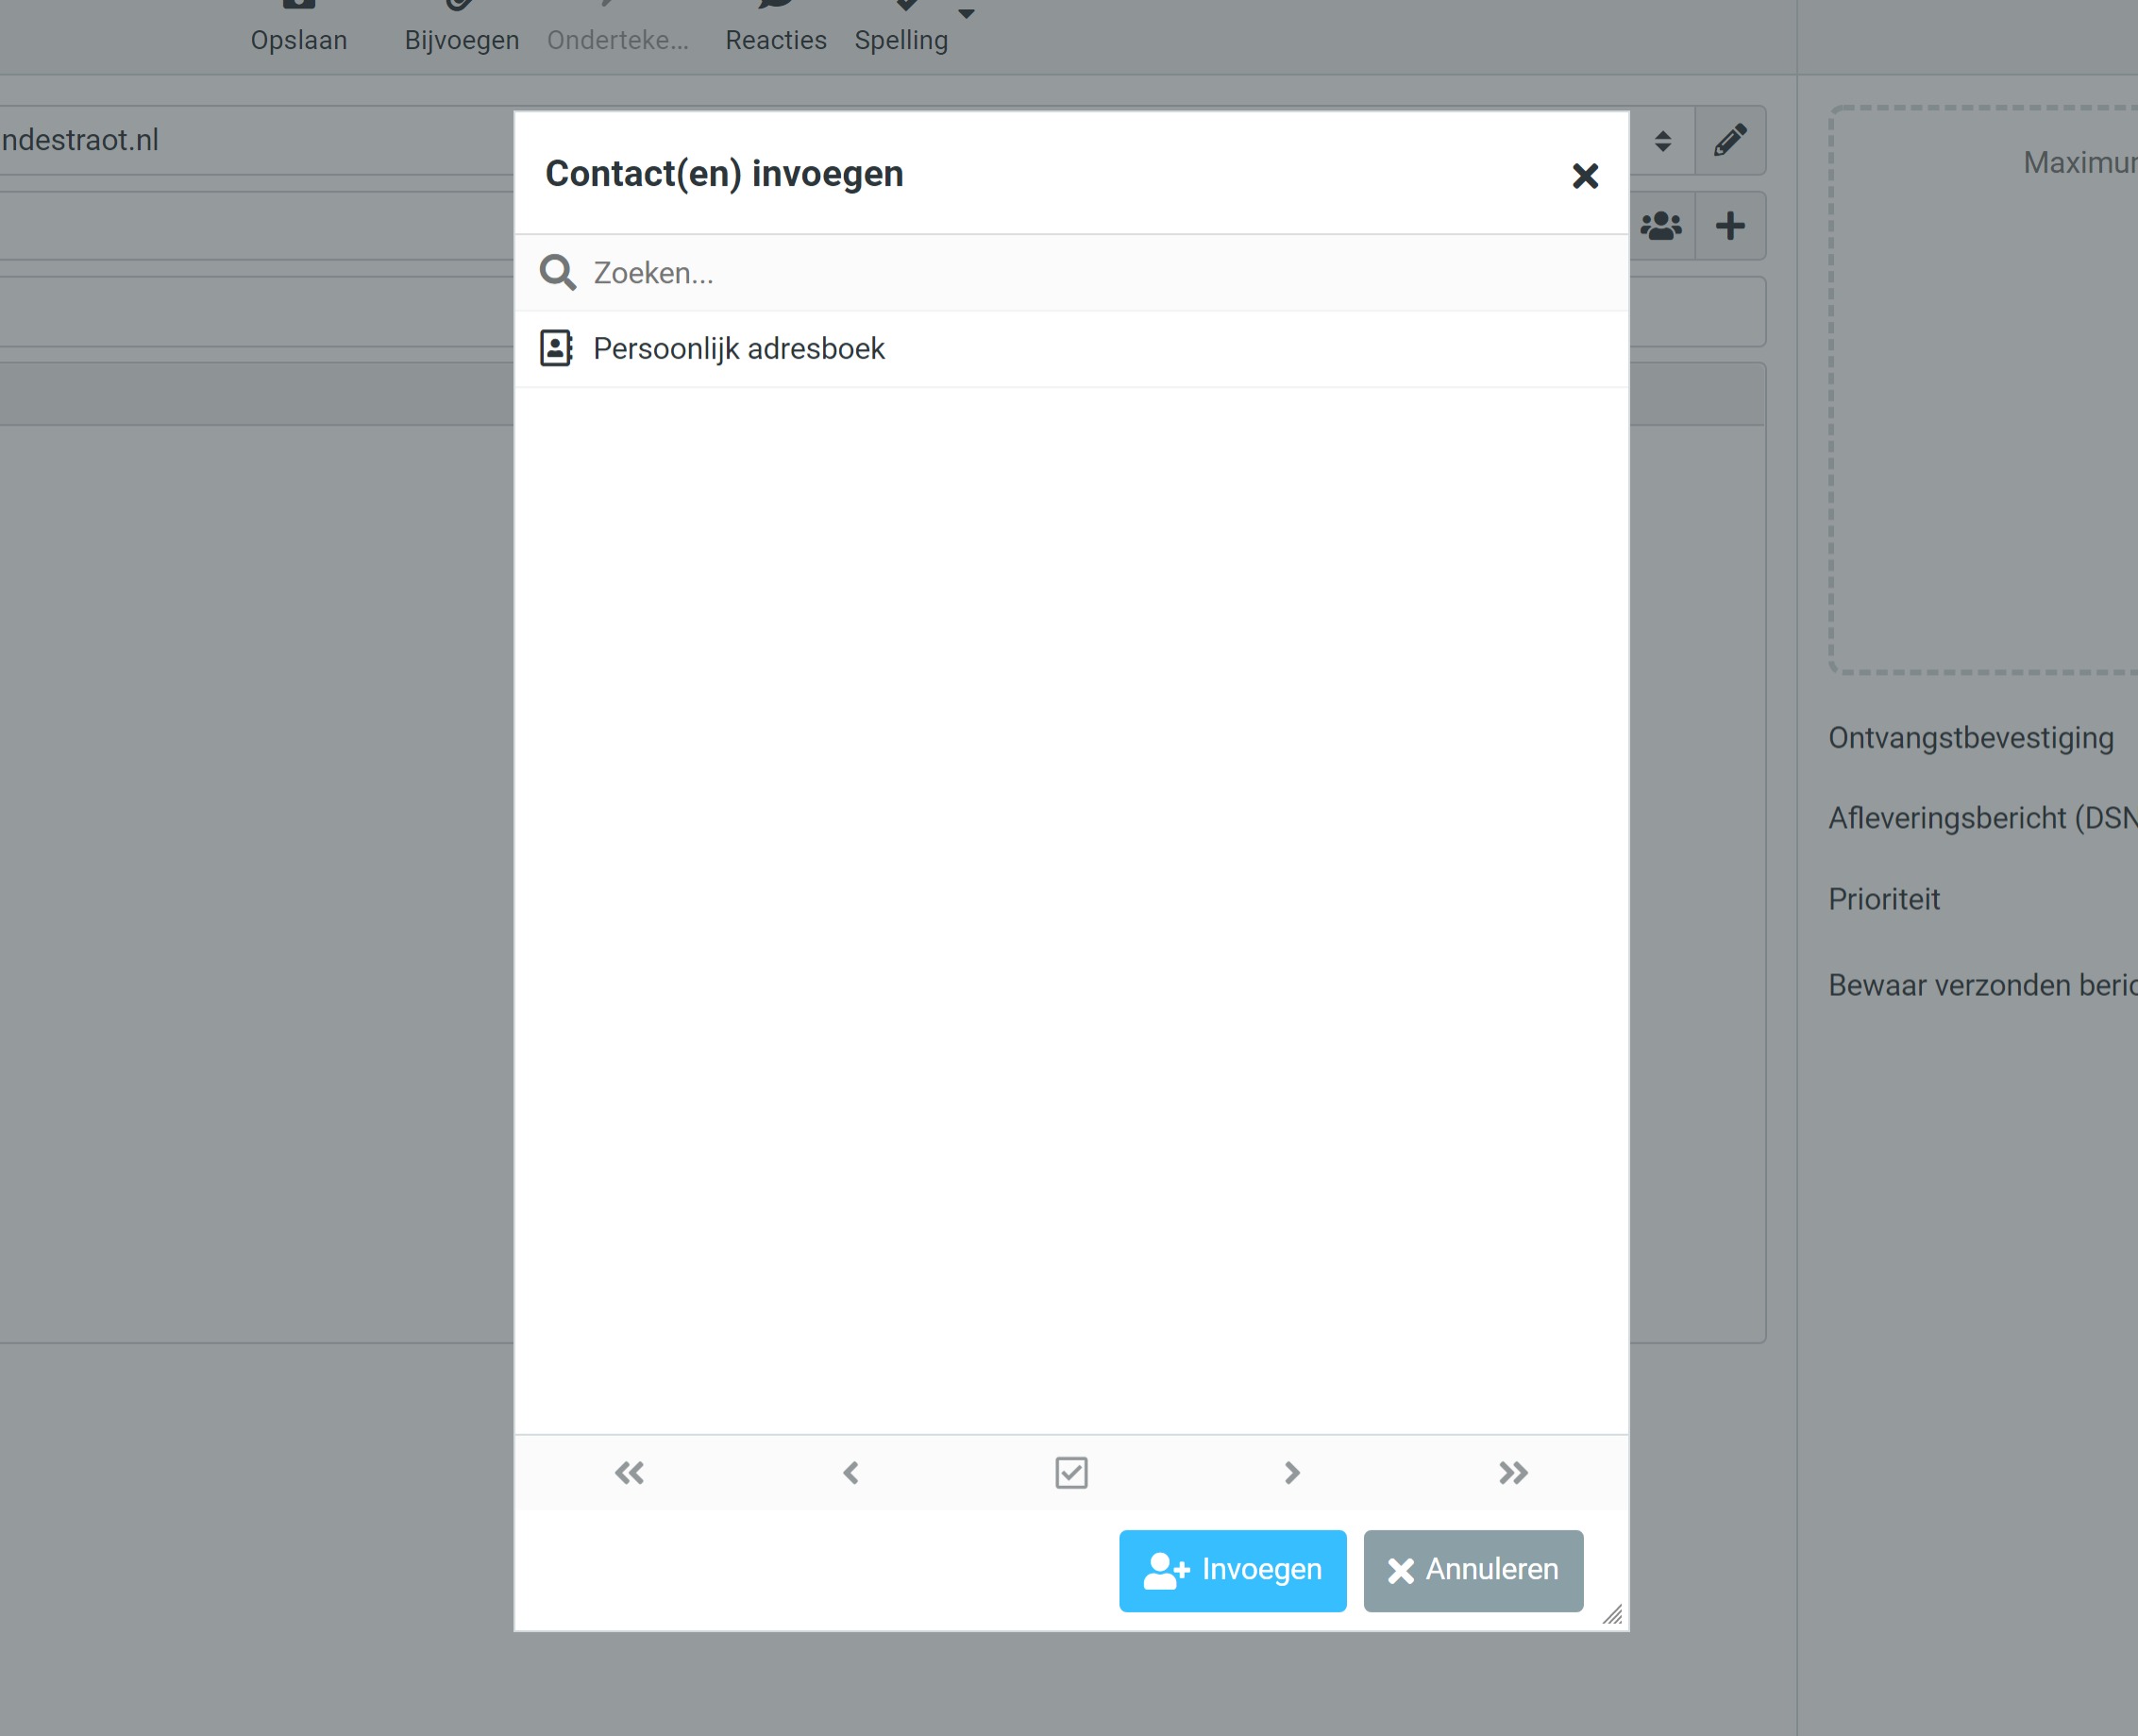Close the Contact(en) invoegen dialog
Viewport: 2138px width, 1736px height.
[x=1584, y=176]
